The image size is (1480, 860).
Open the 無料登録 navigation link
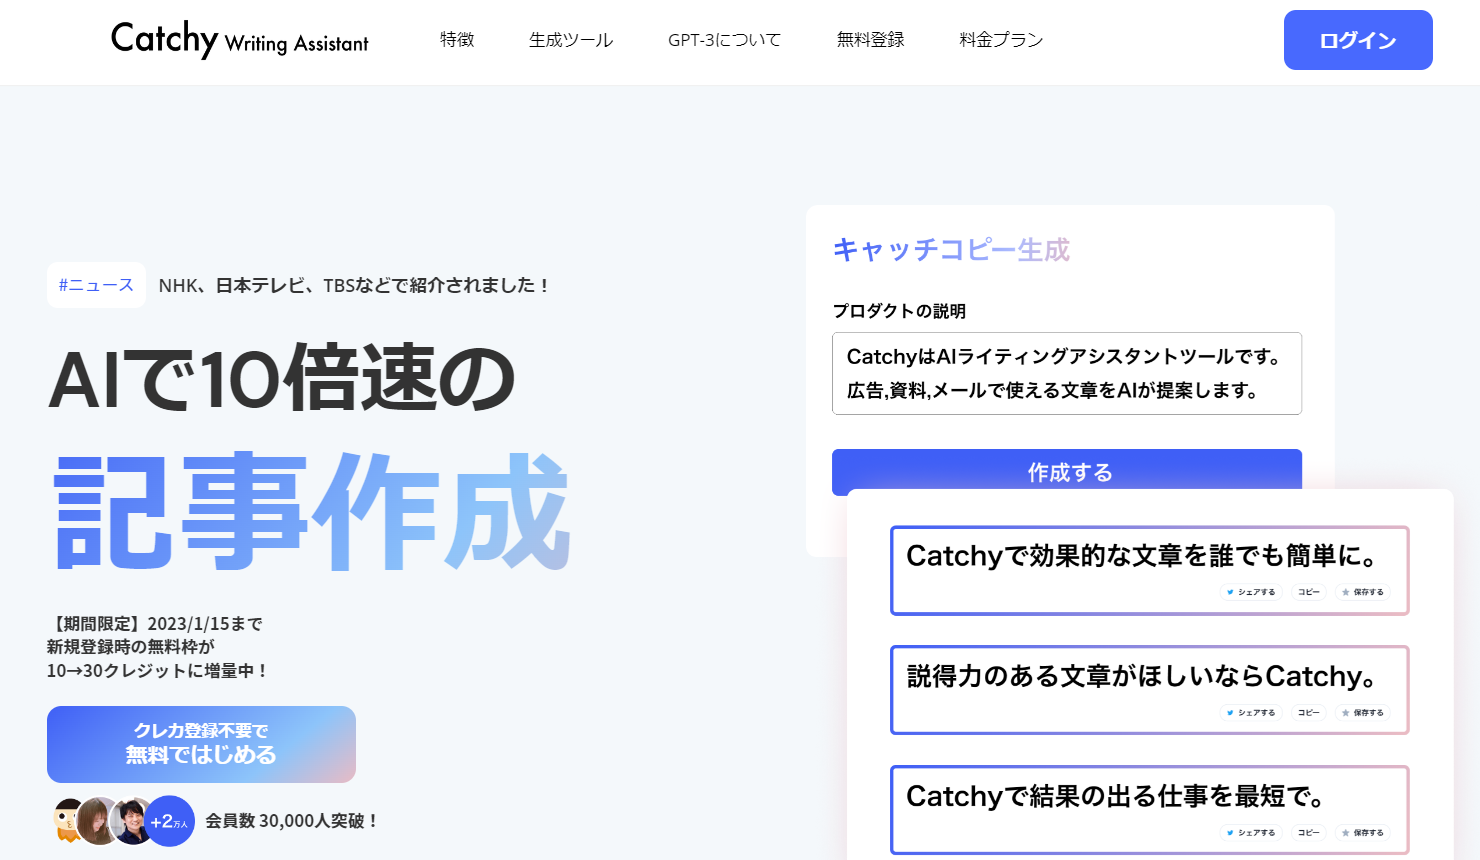pyautogui.click(x=871, y=40)
